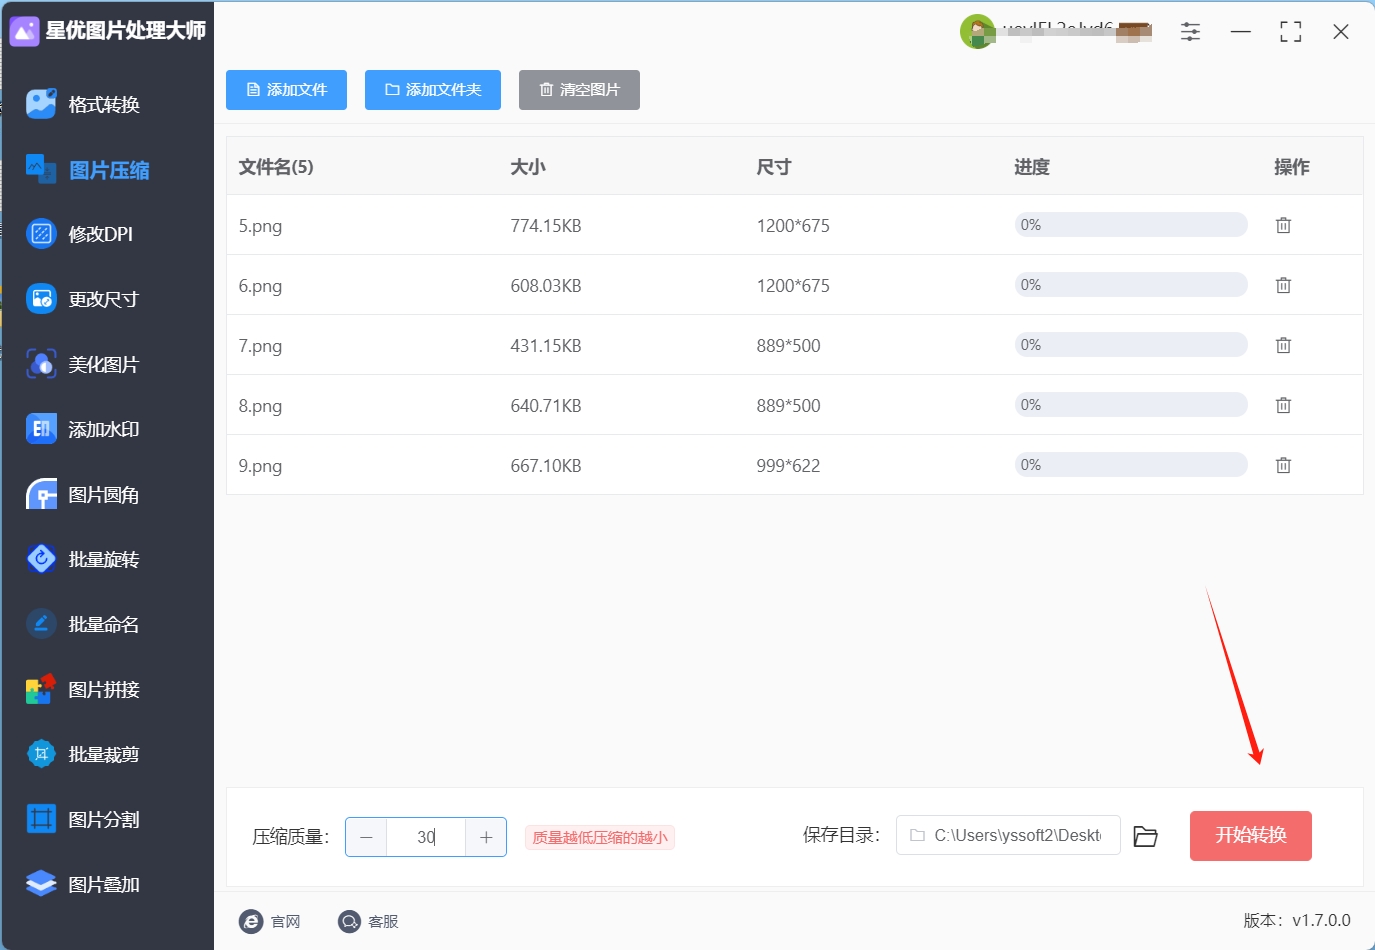Click 开始转换 start conversion button
The image size is (1375, 950).
point(1250,836)
